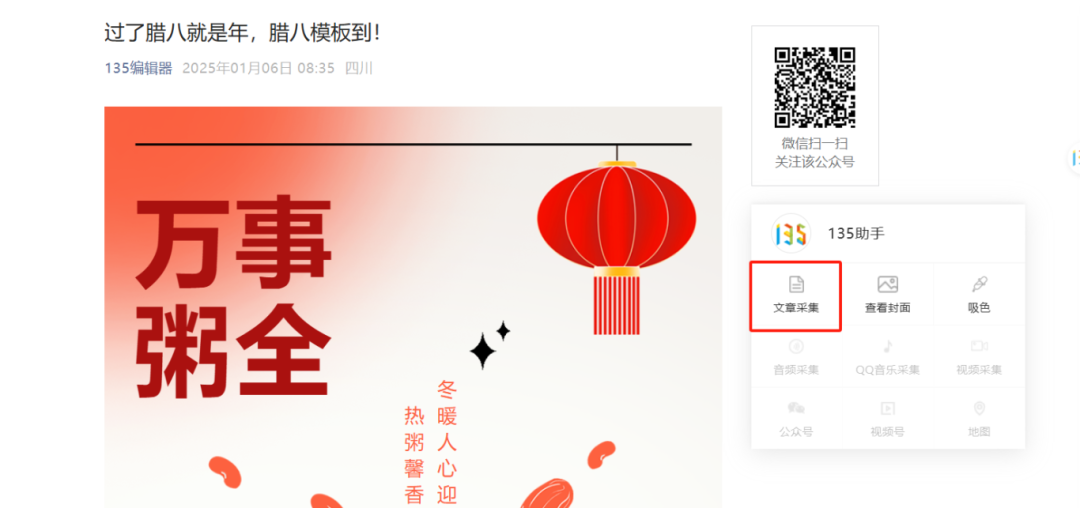Click the 查看封面 label text
The image size is (1080, 508).
[887, 308]
